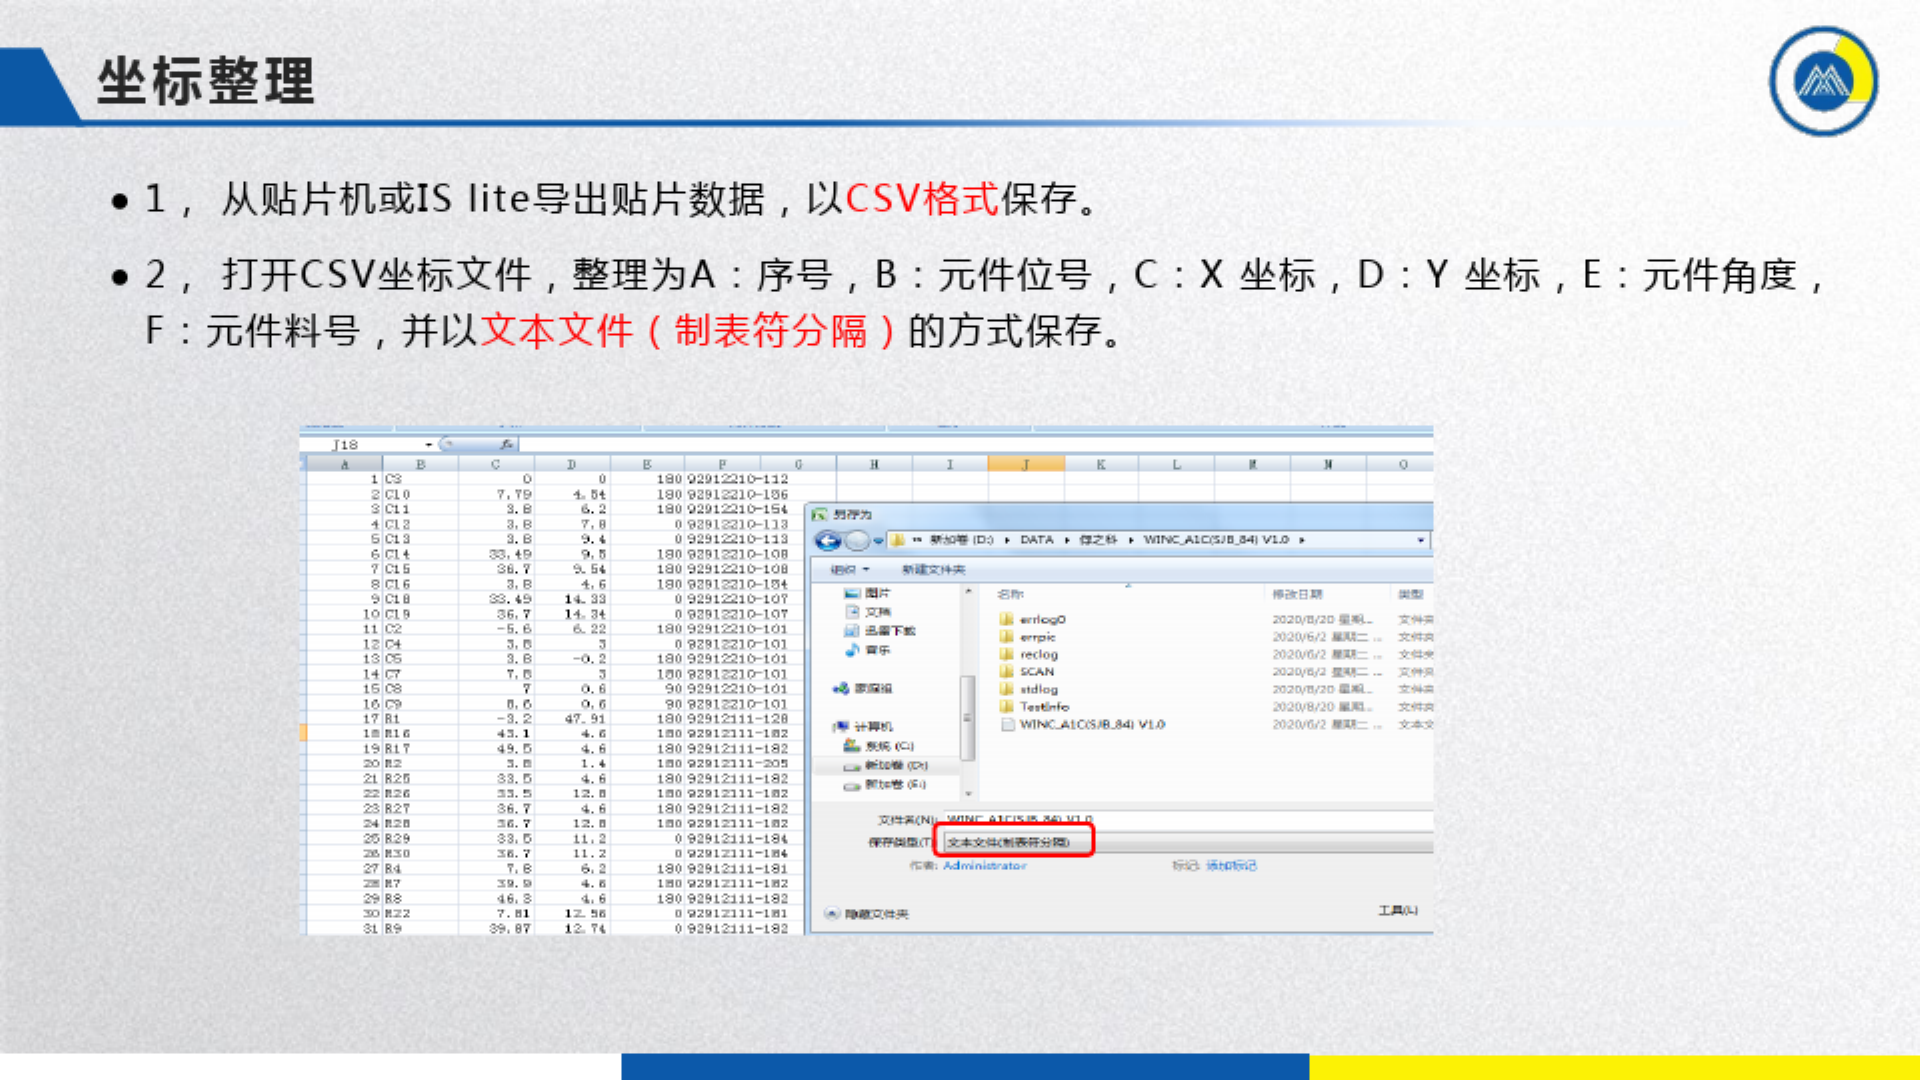Image resolution: width=1920 pixels, height=1080 pixels.
Task: Click the Back arrow in Save dialog
Action: pyautogui.click(x=827, y=541)
